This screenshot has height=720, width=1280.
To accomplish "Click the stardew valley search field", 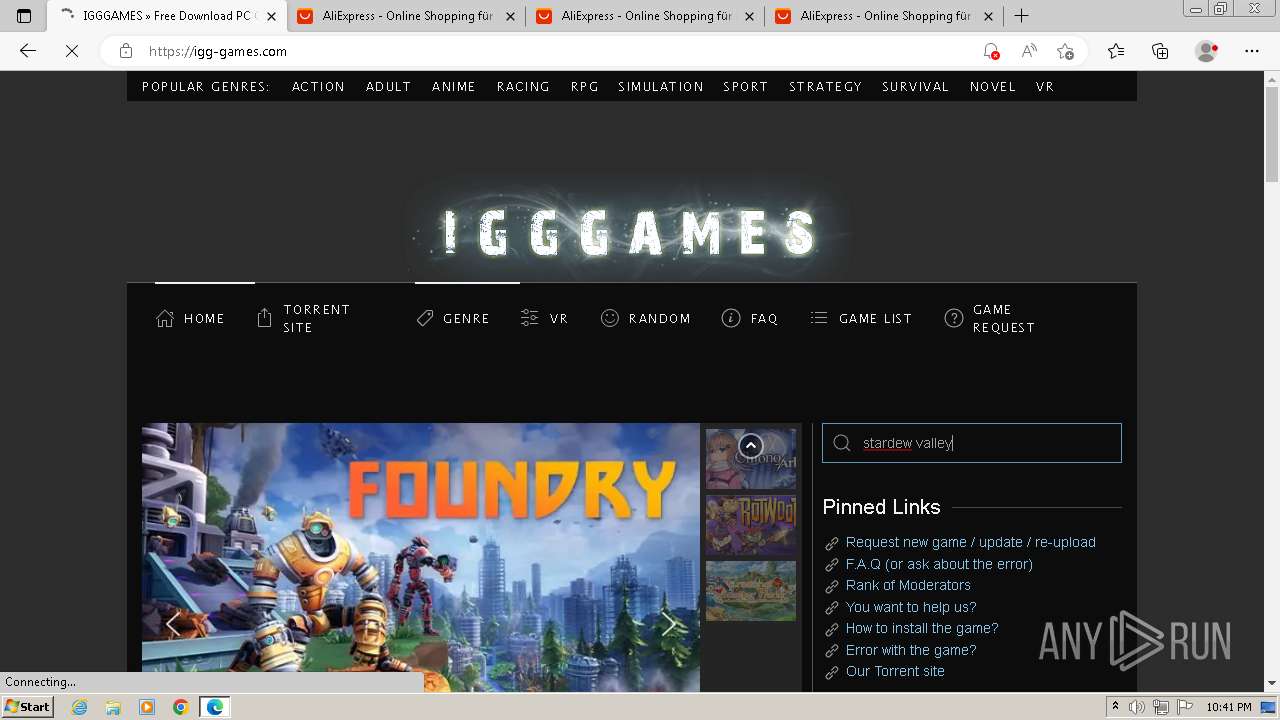I will (972, 443).
